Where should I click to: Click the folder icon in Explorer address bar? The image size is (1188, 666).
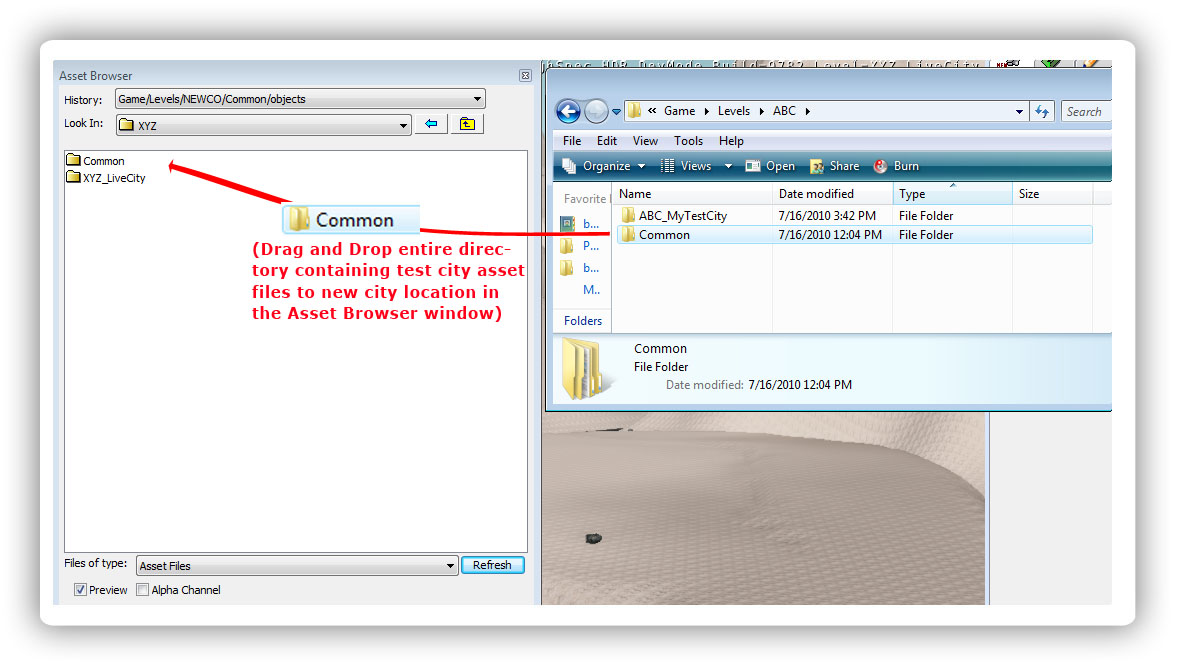pyautogui.click(x=634, y=111)
